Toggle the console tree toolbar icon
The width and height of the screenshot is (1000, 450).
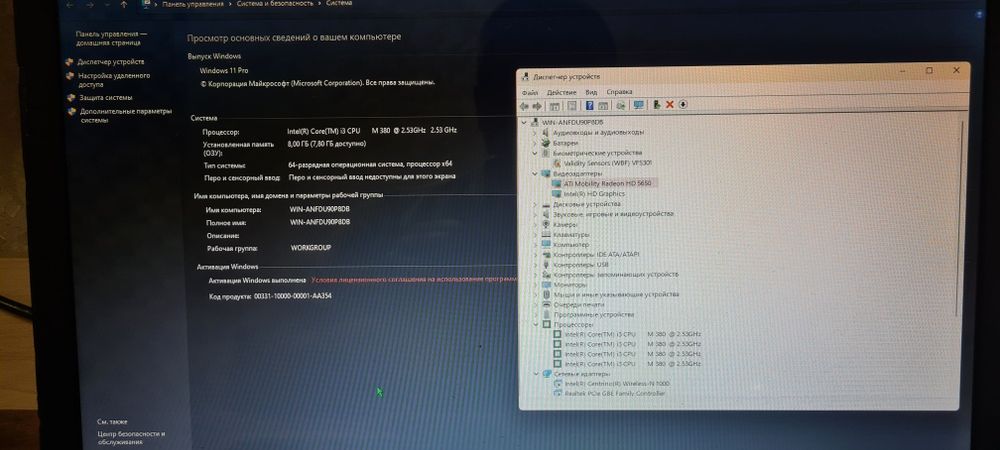click(x=555, y=106)
